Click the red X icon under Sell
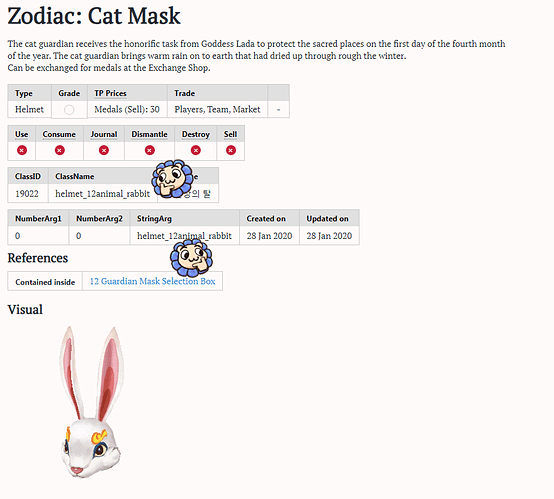The width and height of the screenshot is (554, 499). click(x=231, y=150)
